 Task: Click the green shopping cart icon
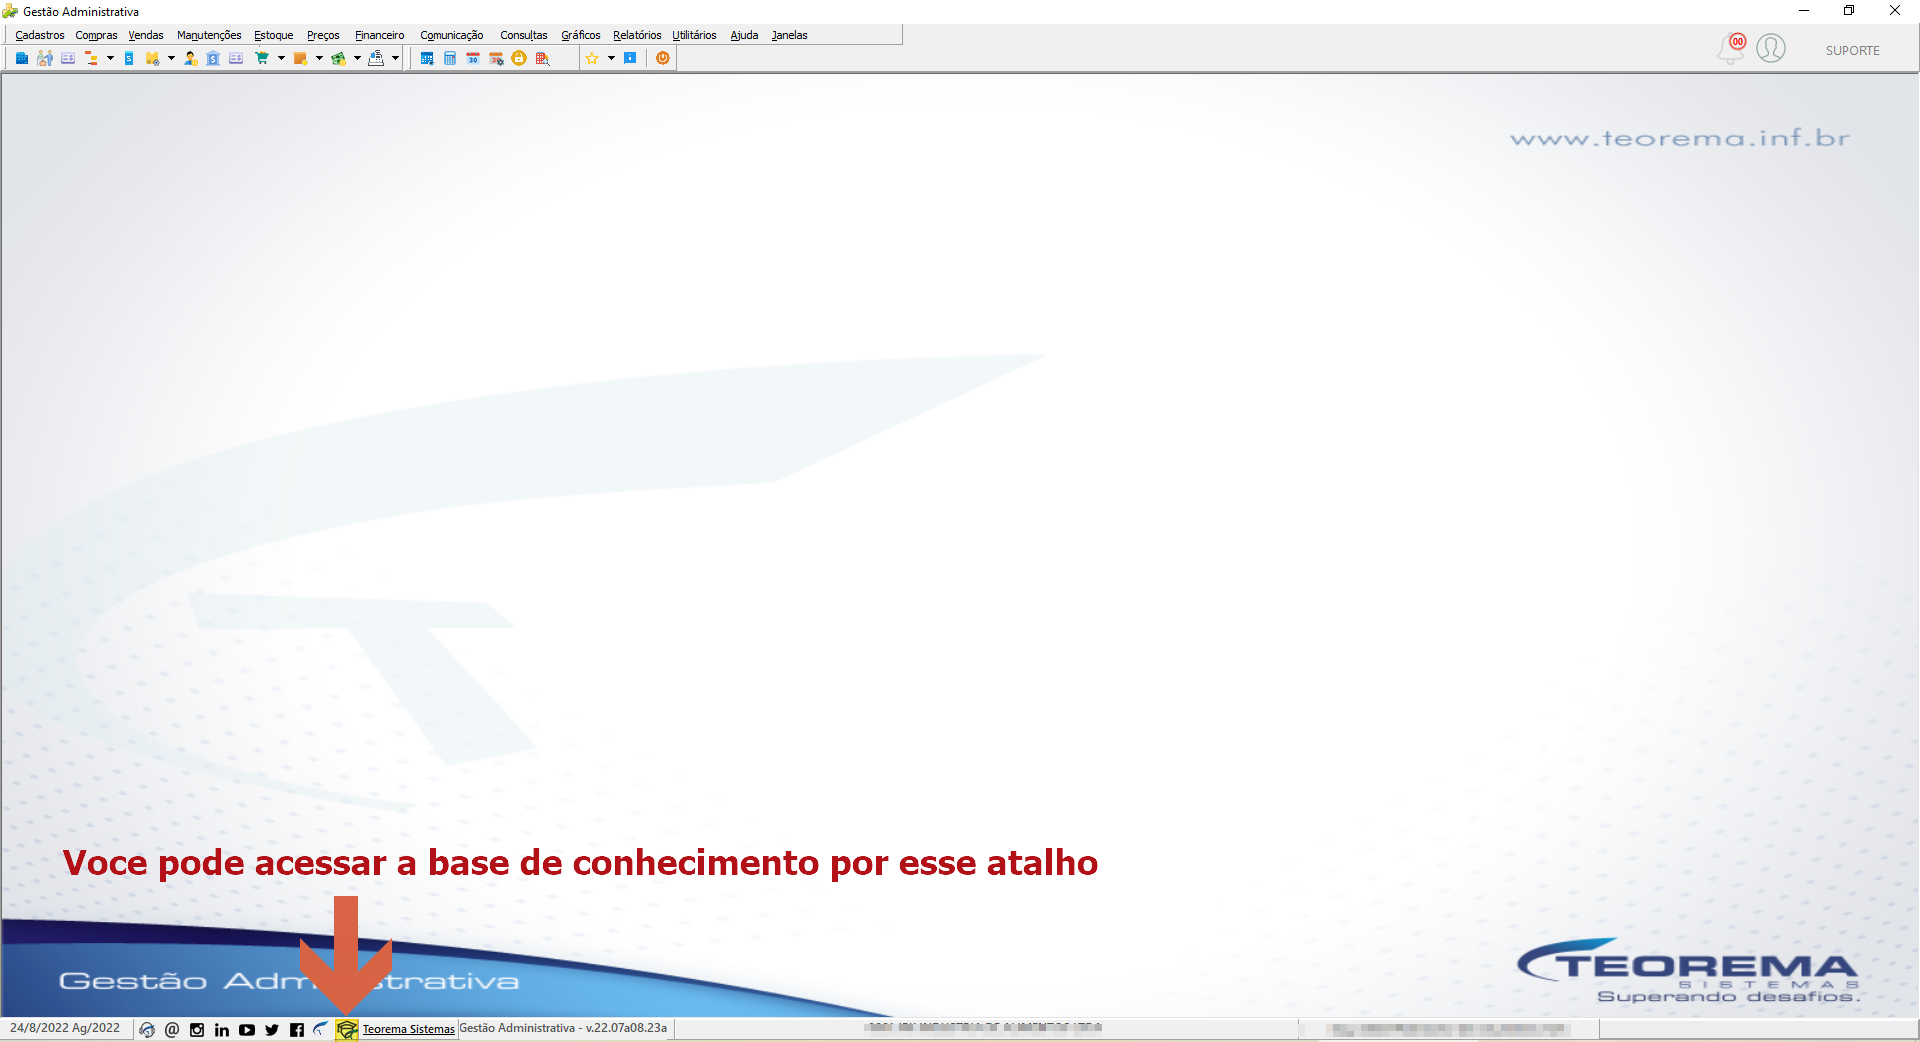(x=262, y=59)
